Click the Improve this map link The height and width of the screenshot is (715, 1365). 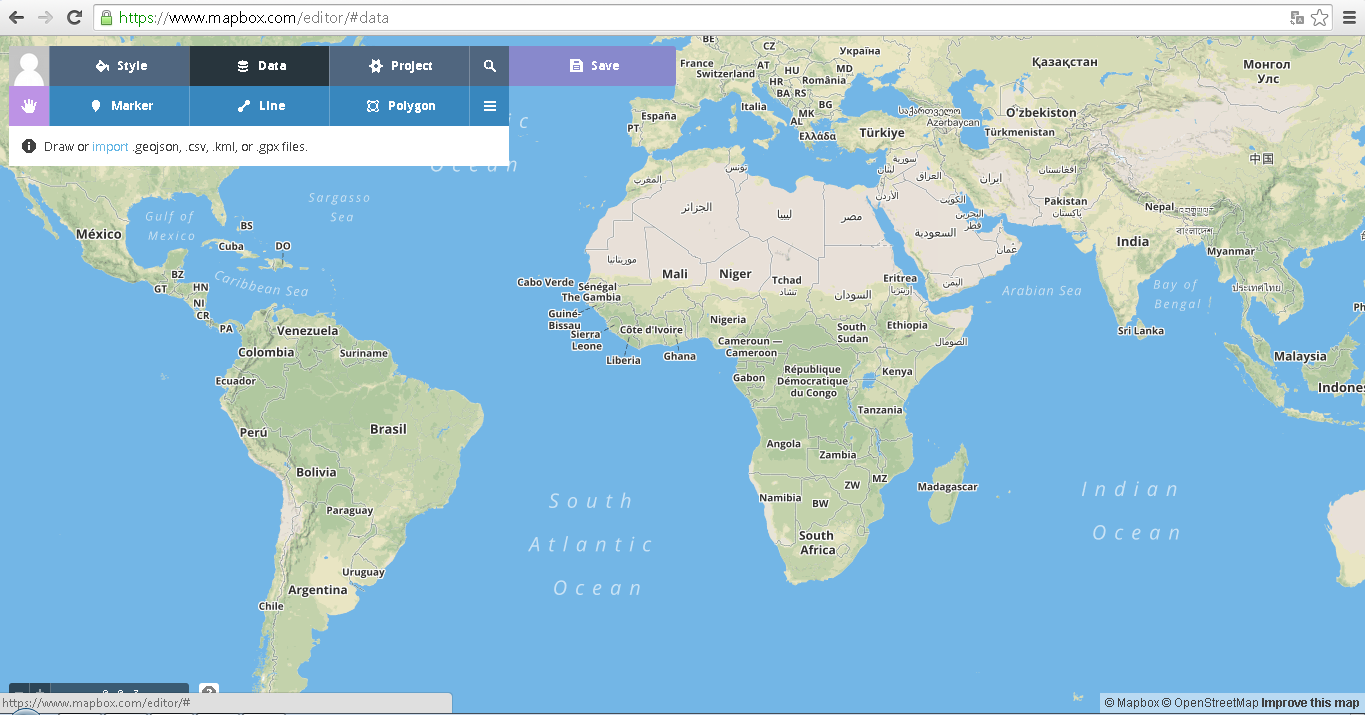pyautogui.click(x=1310, y=702)
